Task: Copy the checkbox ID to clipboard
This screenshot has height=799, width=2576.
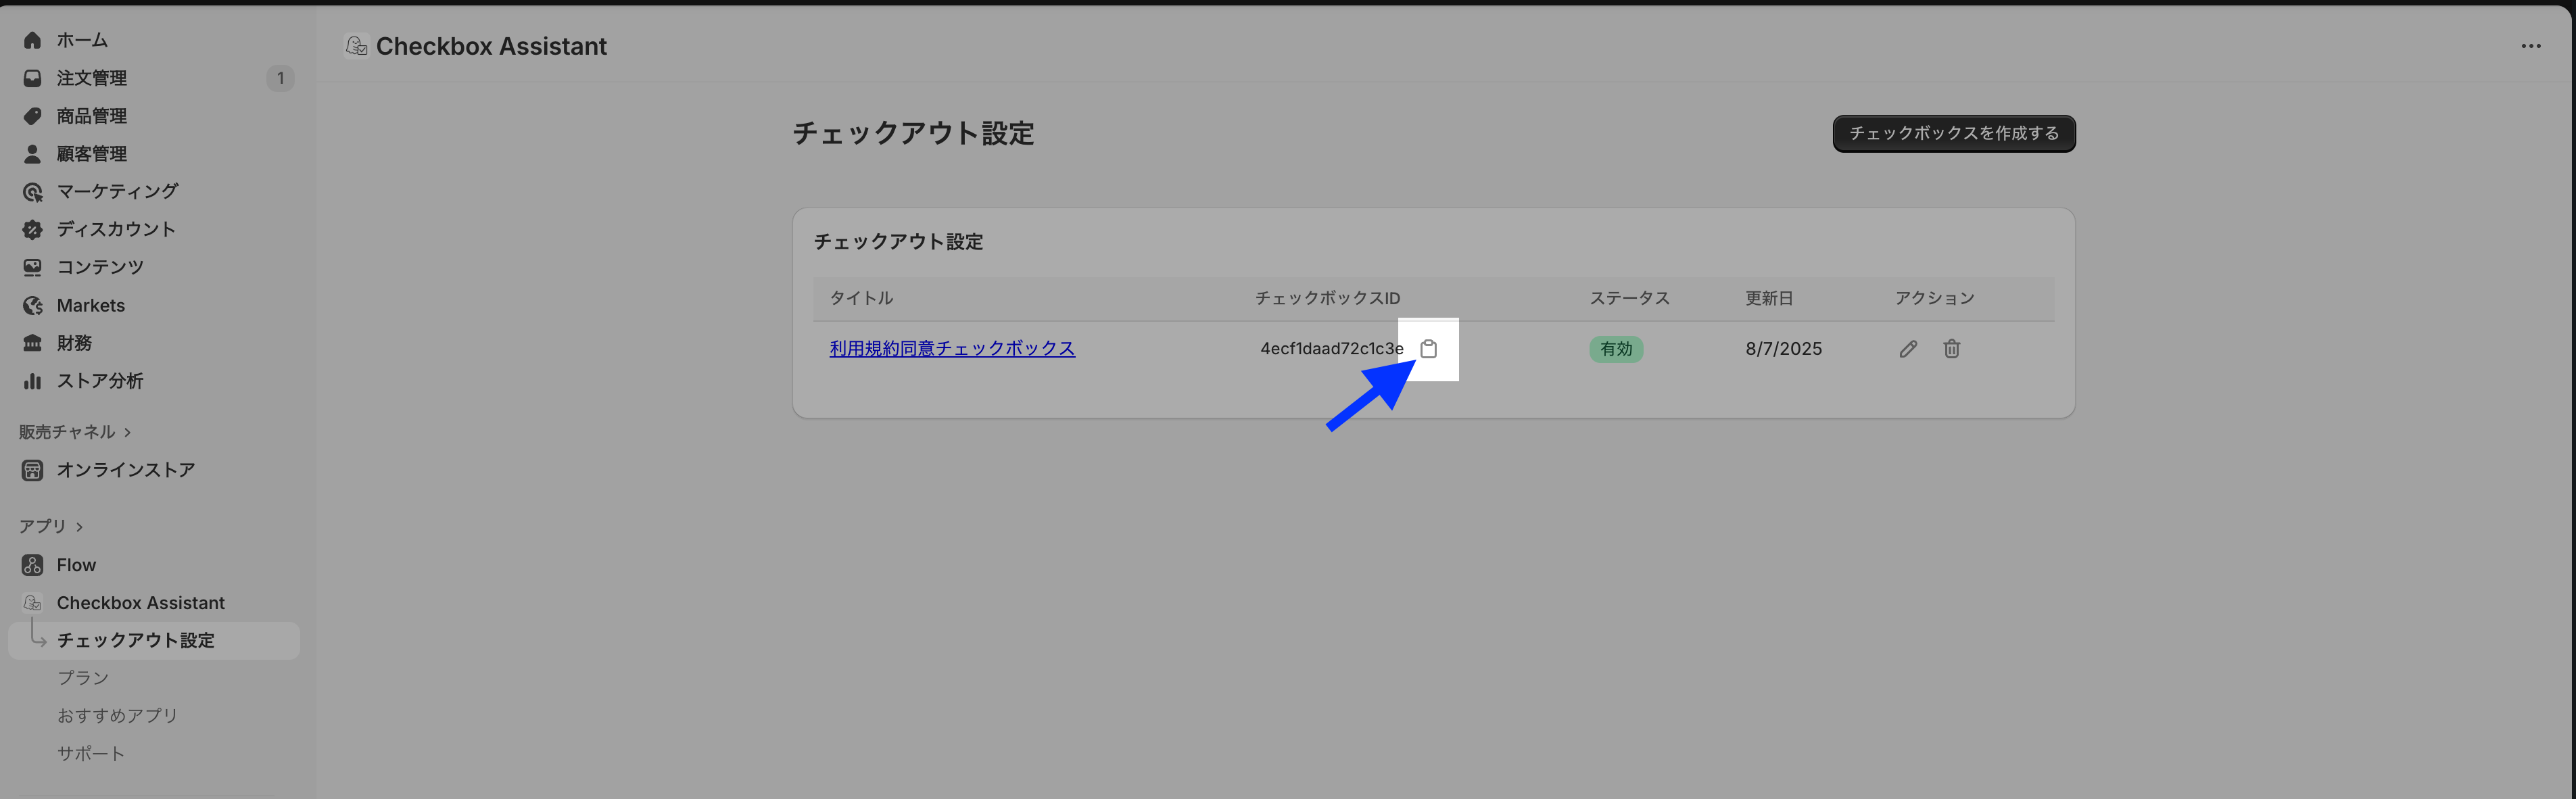Action: [x=1428, y=349]
